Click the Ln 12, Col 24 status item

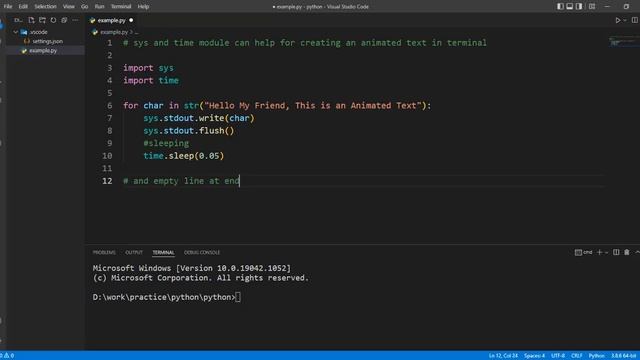coord(503,356)
